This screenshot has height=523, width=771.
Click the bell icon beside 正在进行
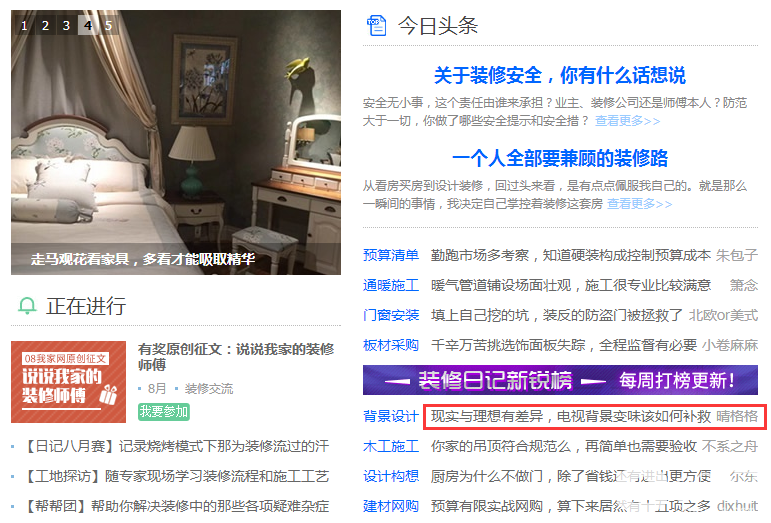coord(27,306)
